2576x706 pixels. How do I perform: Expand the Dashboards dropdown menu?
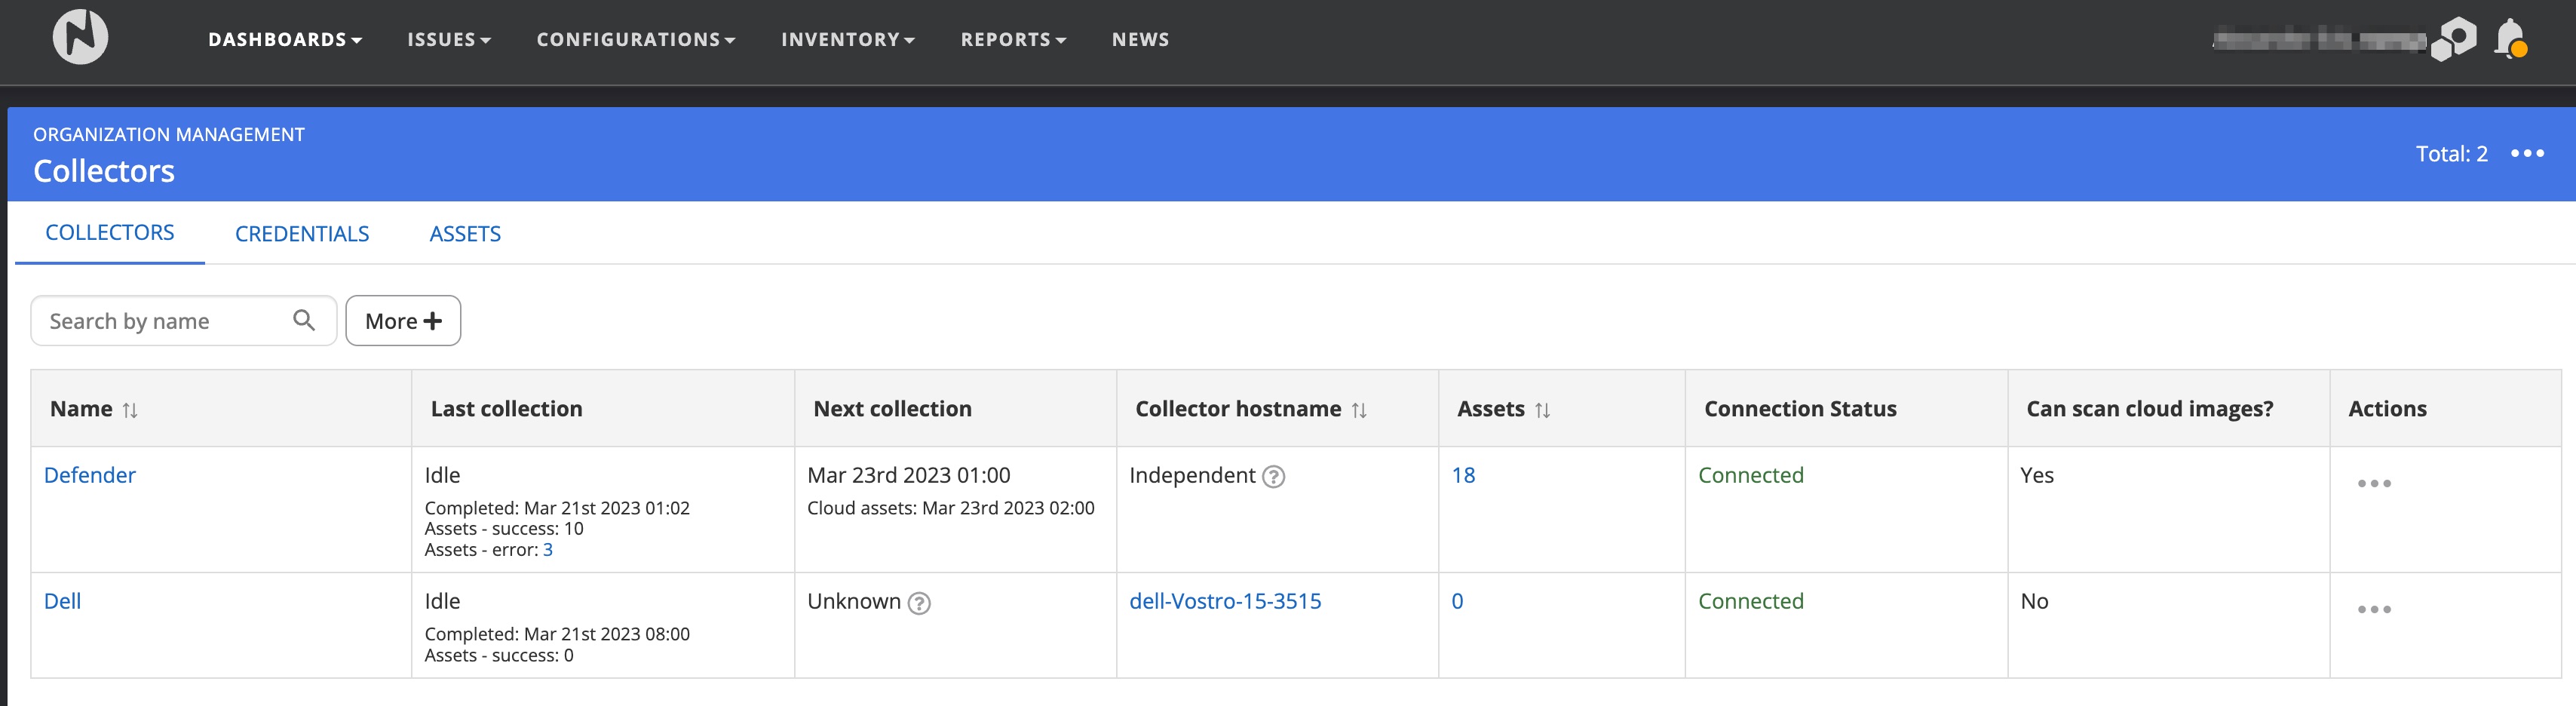pos(284,40)
